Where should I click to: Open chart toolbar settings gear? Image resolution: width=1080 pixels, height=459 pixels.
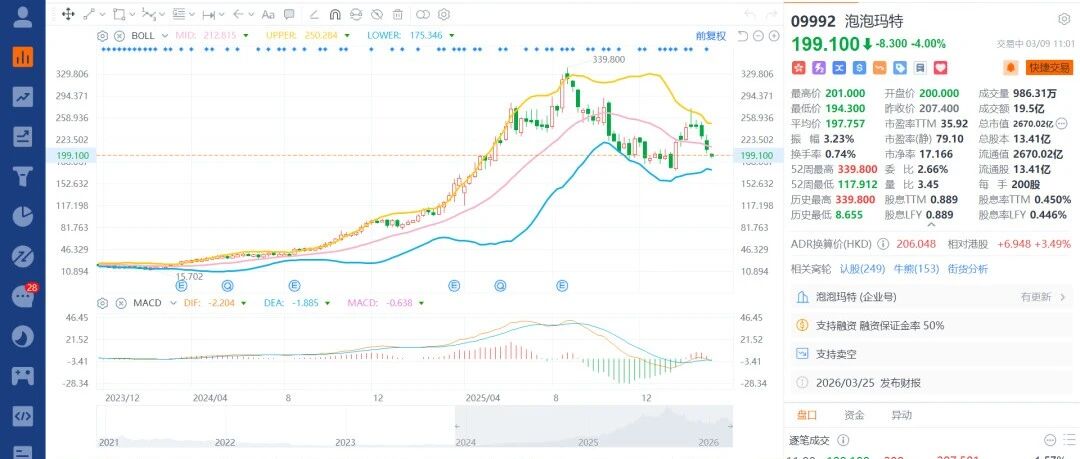444,14
